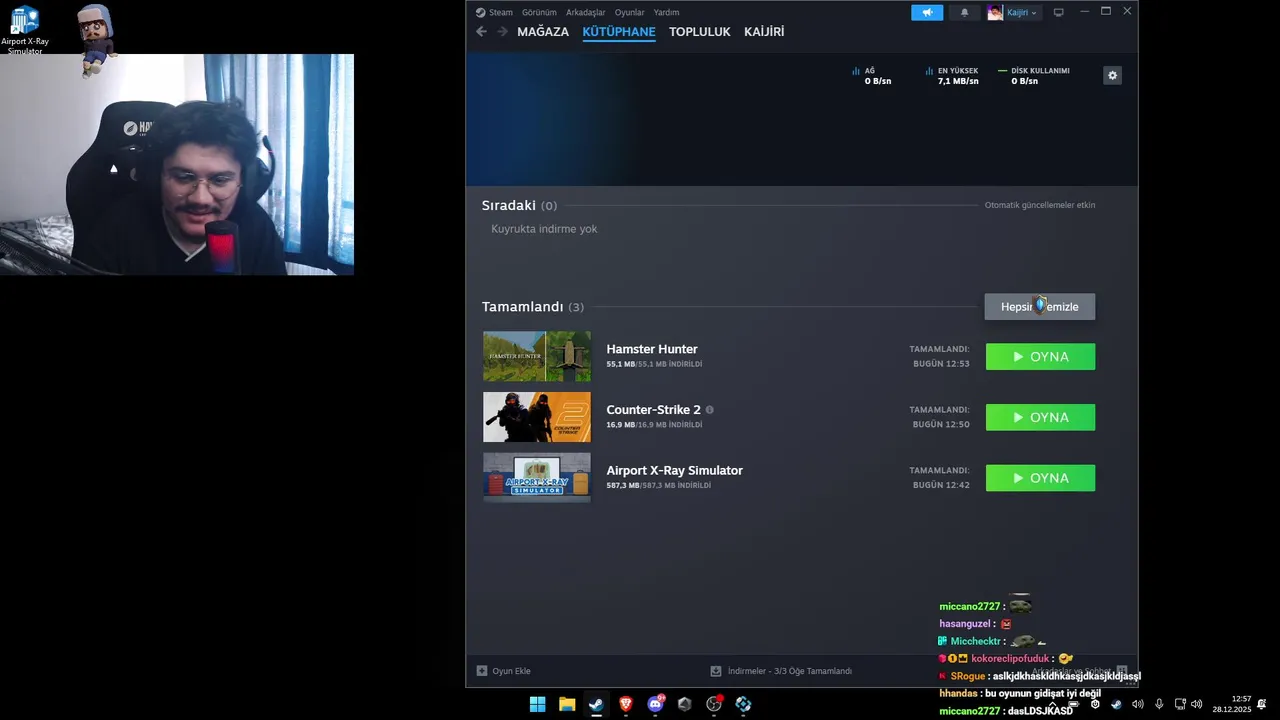Play Airport X-Ray Simulator with OYNA button
Viewport: 1280px width, 720px height.
[x=1040, y=478]
